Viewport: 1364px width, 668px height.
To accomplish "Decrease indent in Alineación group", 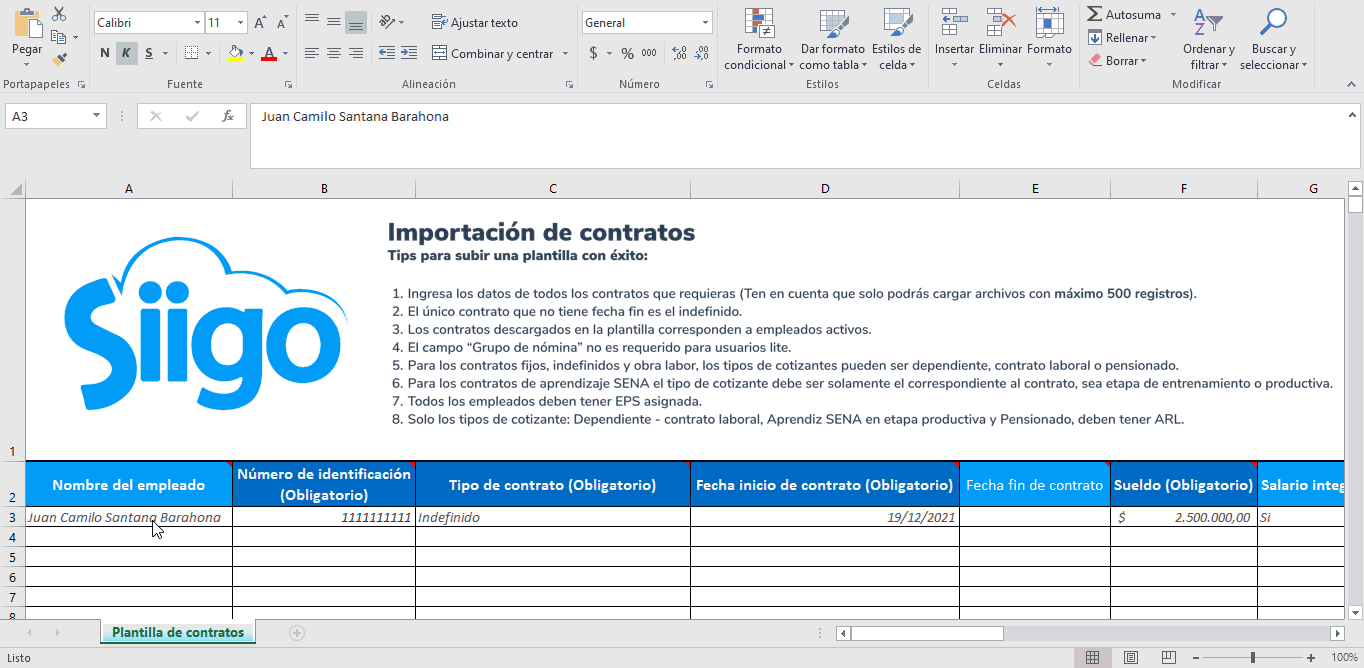I will (x=386, y=53).
